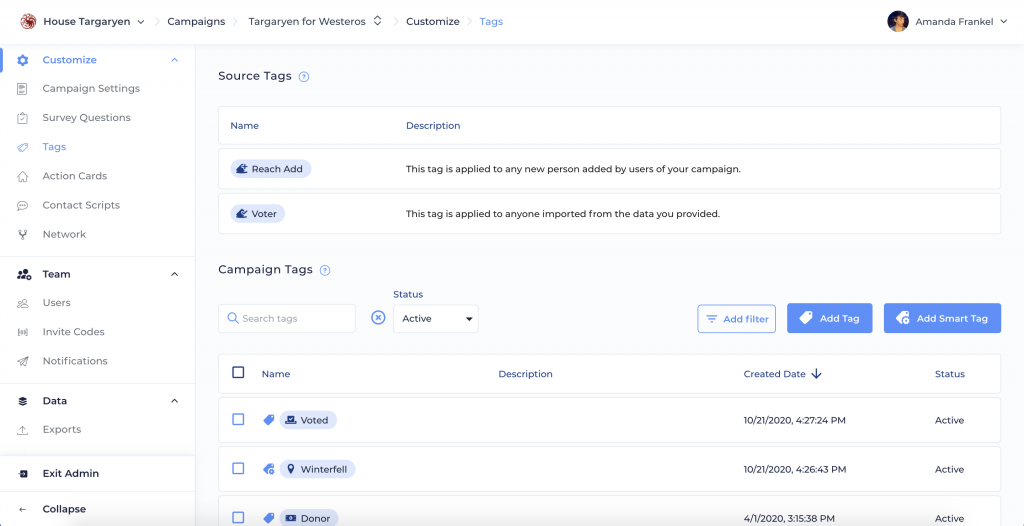1024x526 pixels.
Task: Click the Voted tag chip
Action: 308,420
